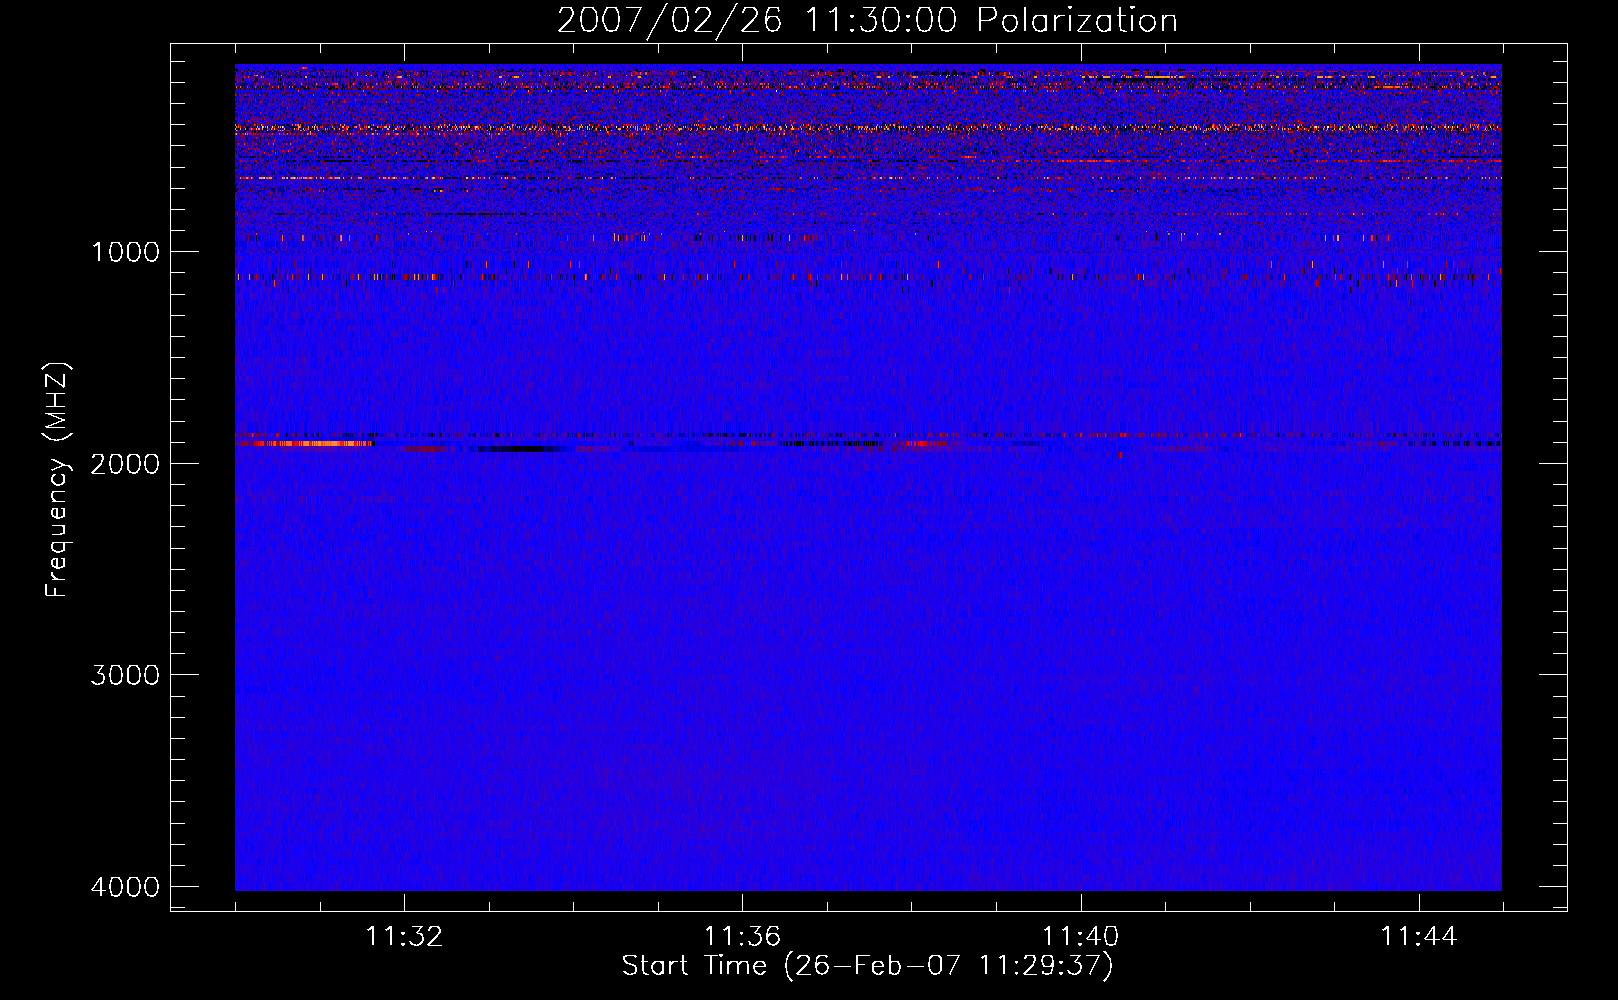The image size is (1618, 1000).
Task: Click the 1000 frequency tick label
Action: click(x=126, y=251)
